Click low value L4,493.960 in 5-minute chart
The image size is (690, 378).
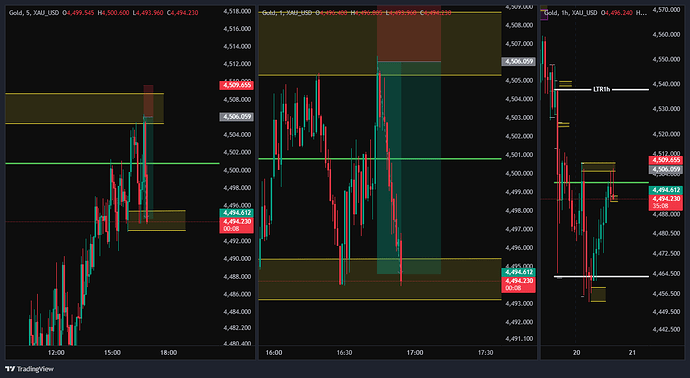(149, 13)
